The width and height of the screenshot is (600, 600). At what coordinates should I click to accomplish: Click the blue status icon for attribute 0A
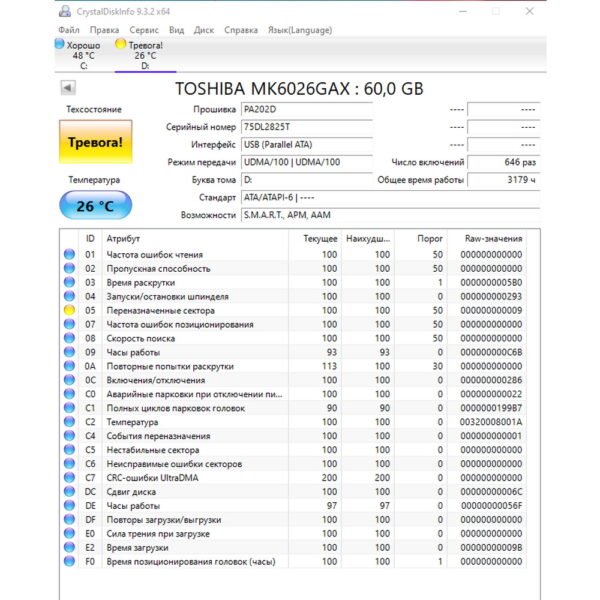coord(69,366)
